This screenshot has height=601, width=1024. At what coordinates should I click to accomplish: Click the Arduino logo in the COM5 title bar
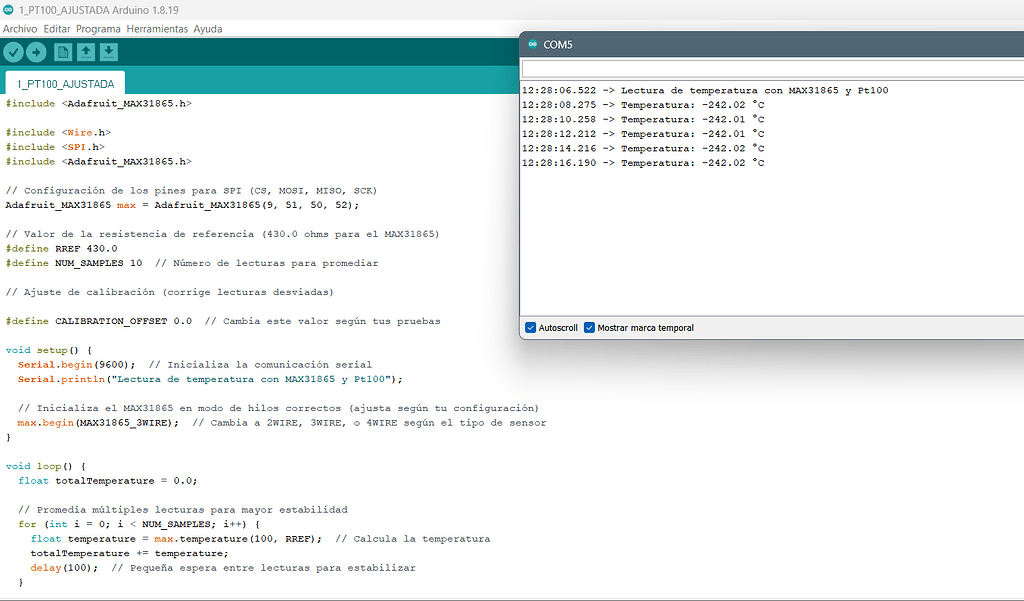pyautogui.click(x=531, y=44)
